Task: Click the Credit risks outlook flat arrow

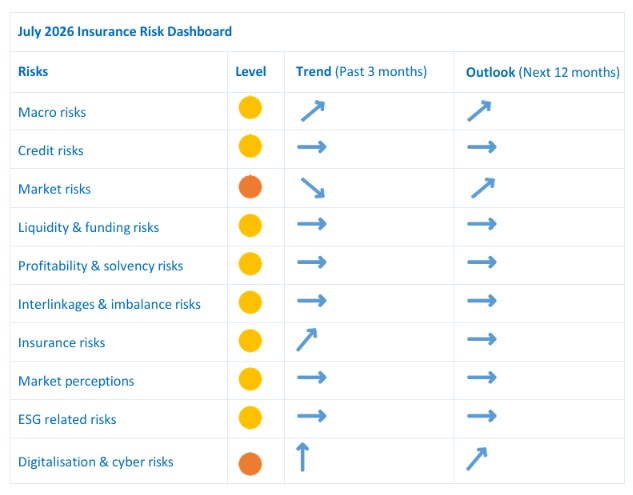Action: click(482, 147)
